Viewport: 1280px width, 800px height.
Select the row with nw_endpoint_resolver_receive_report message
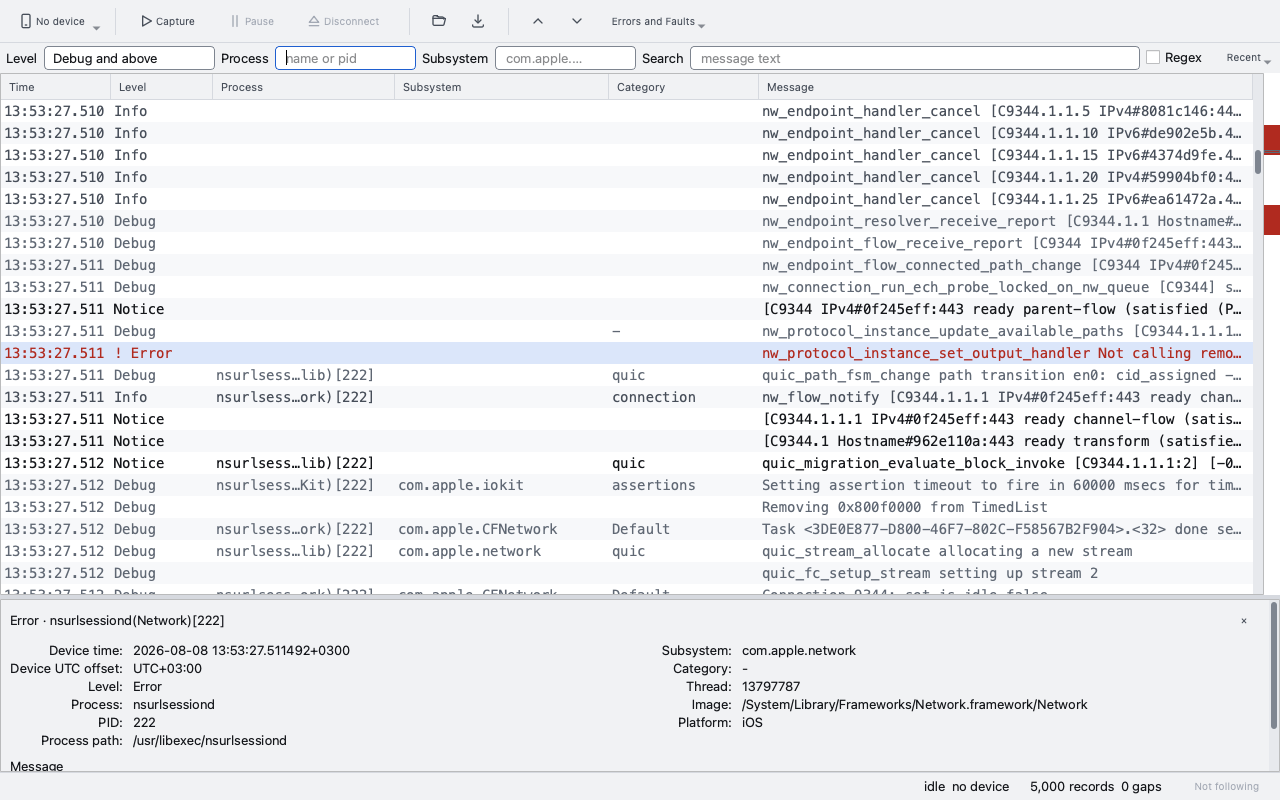[626, 221]
